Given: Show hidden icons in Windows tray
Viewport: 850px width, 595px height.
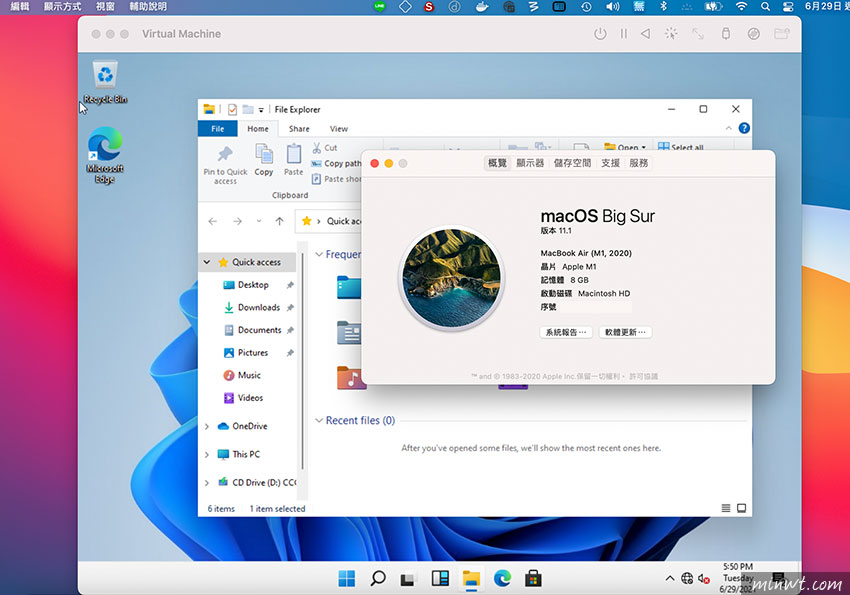Looking at the screenshot, I should (670, 579).
